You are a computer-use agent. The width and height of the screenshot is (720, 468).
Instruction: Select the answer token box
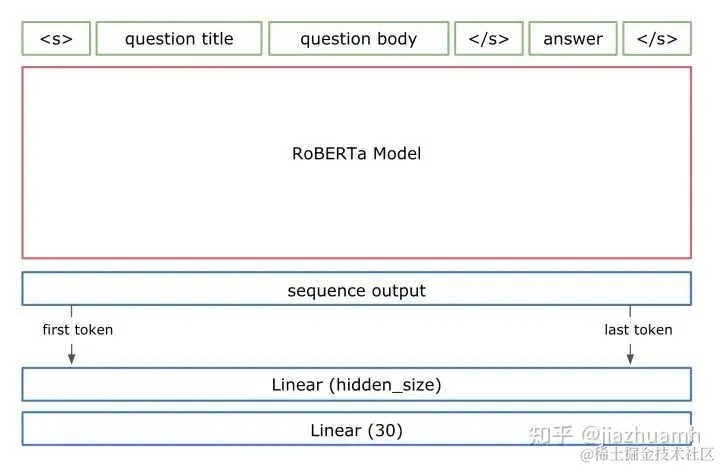click(x=573, y=39)
